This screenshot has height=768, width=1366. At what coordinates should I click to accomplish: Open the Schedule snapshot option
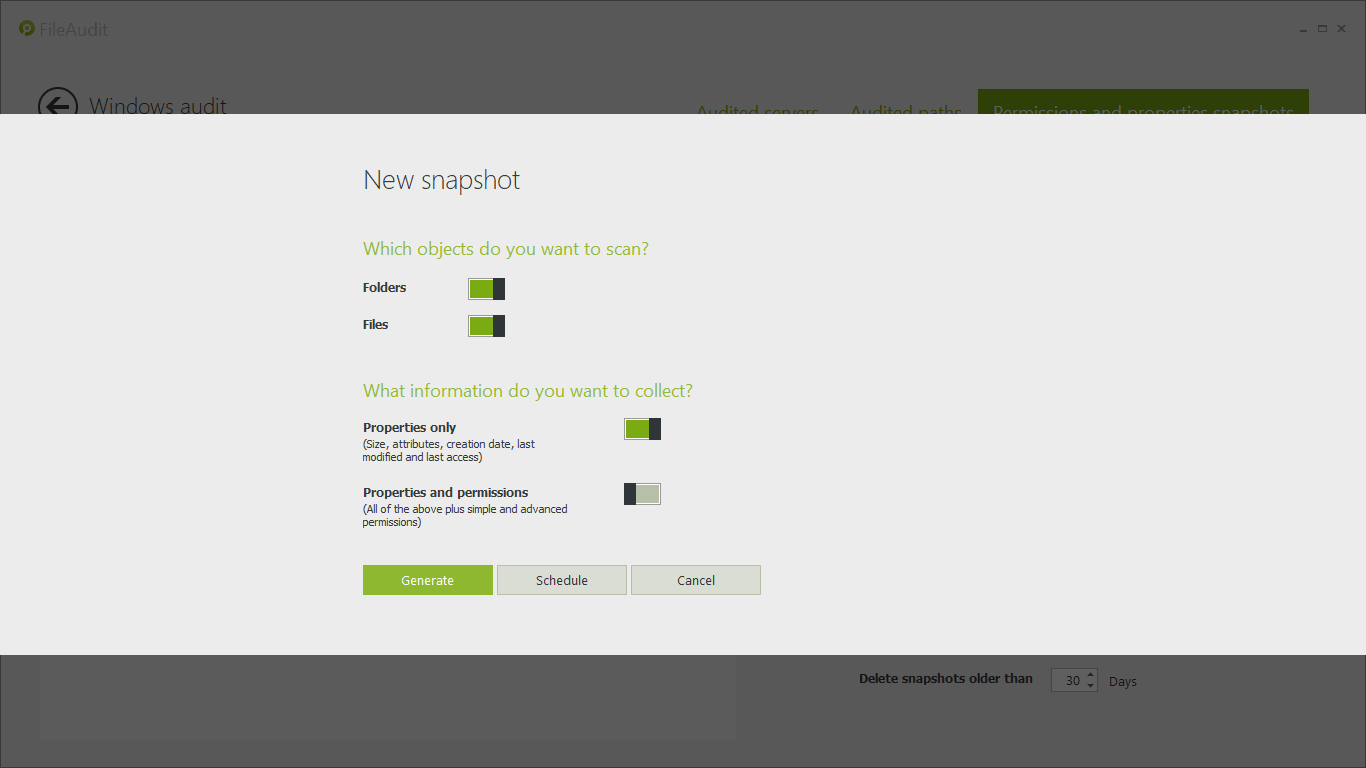561,580
